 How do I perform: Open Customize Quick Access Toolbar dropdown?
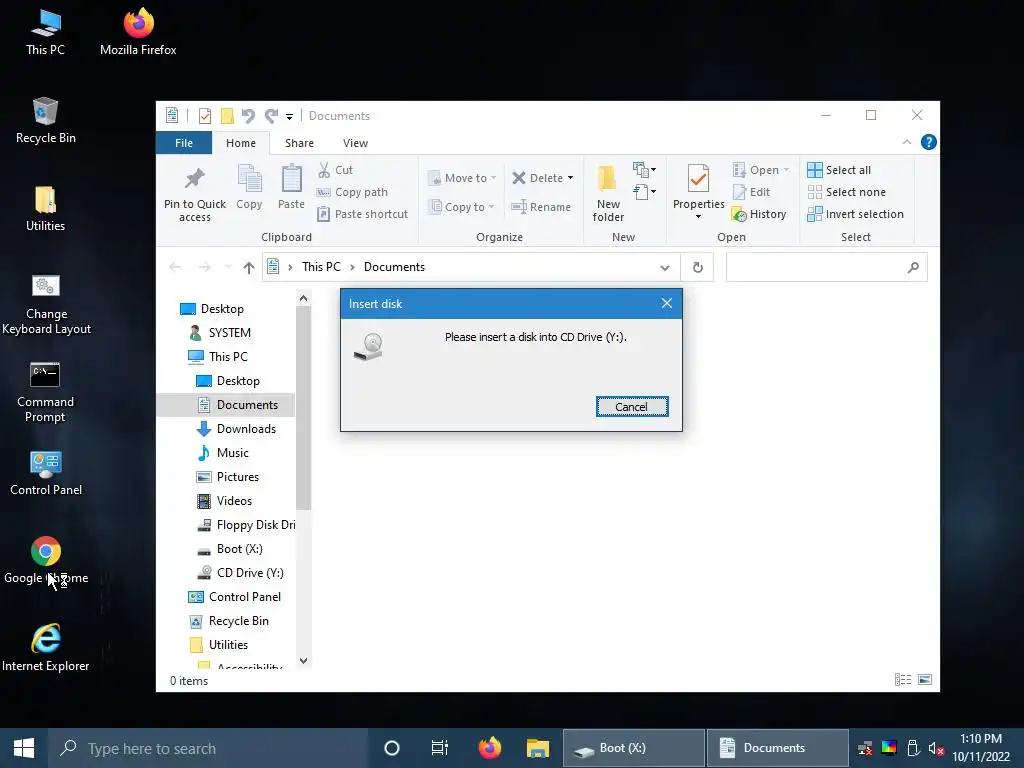tap(289, 117)
